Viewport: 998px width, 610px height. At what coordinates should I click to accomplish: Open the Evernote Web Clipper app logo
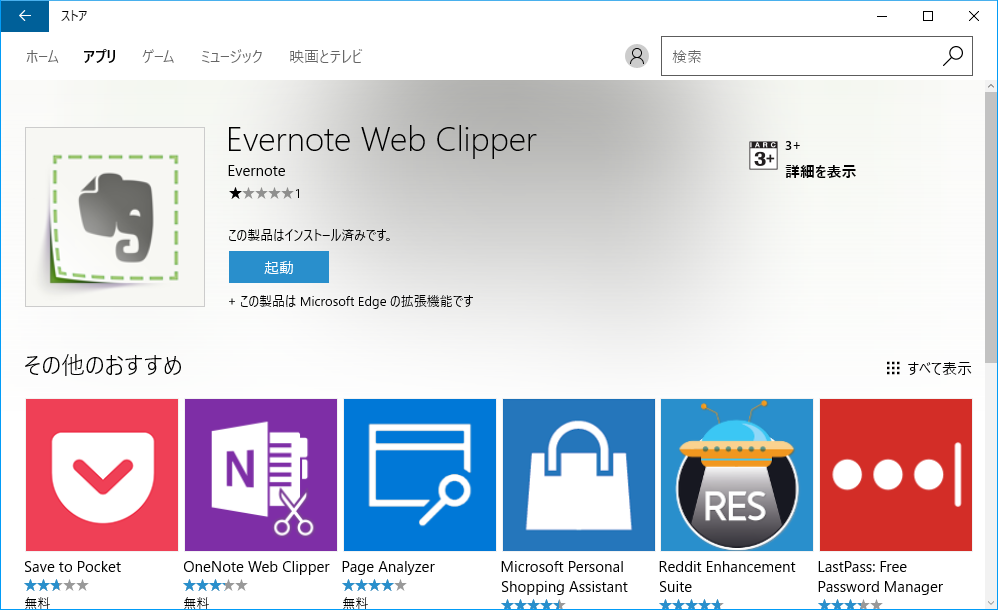coord(115,216)
